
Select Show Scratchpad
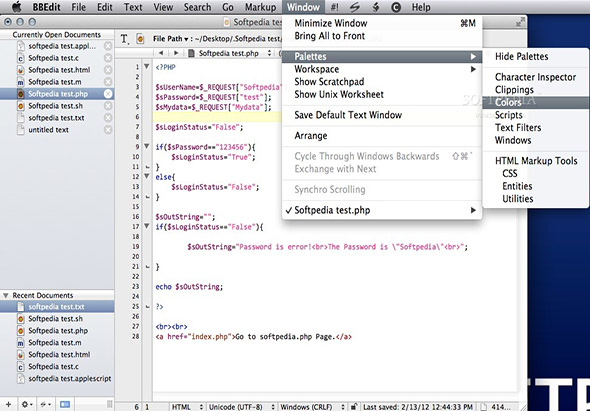click(382, 82)
